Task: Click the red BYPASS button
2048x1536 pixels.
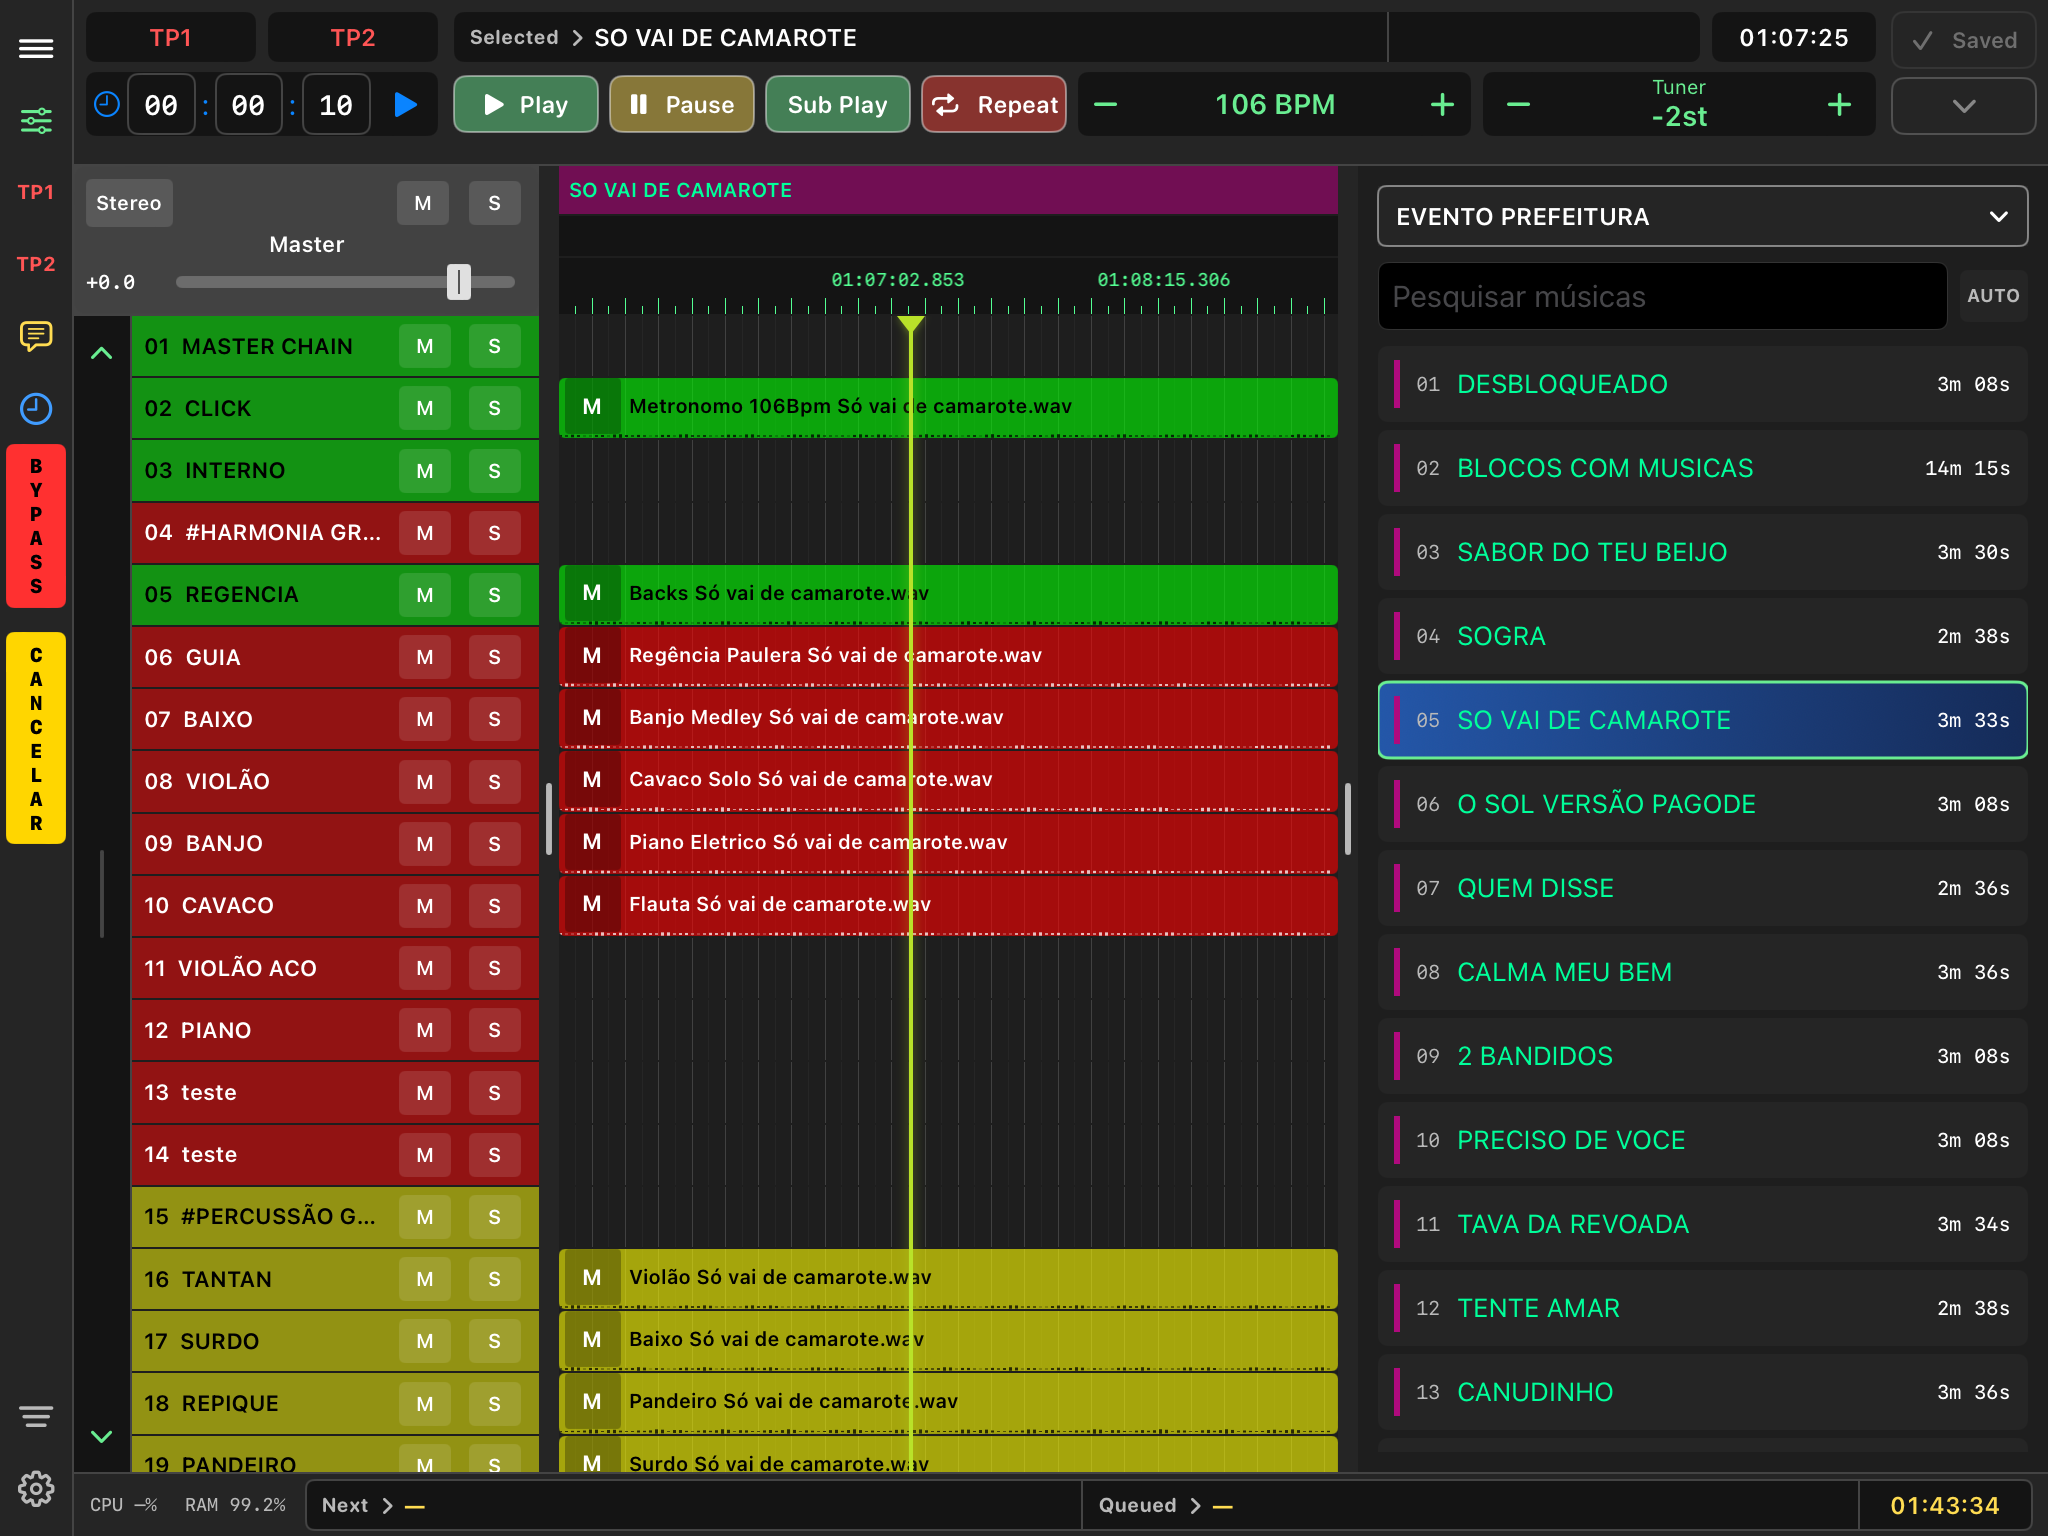Action: point(36,526)
